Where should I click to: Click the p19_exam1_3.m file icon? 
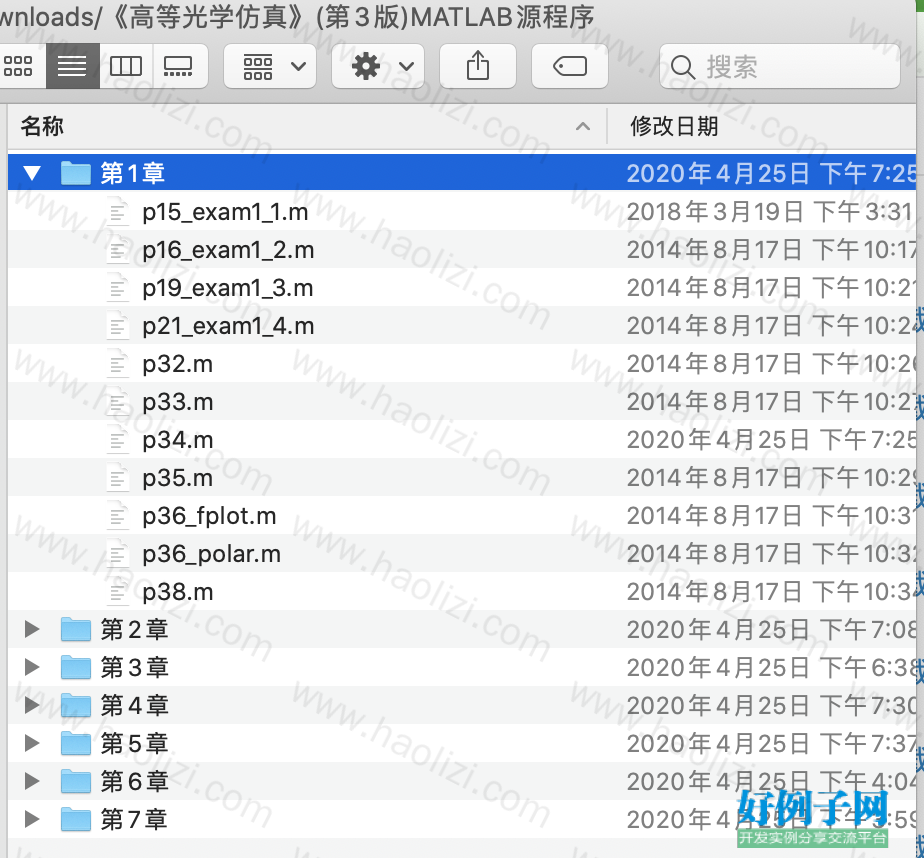point(117,288)
